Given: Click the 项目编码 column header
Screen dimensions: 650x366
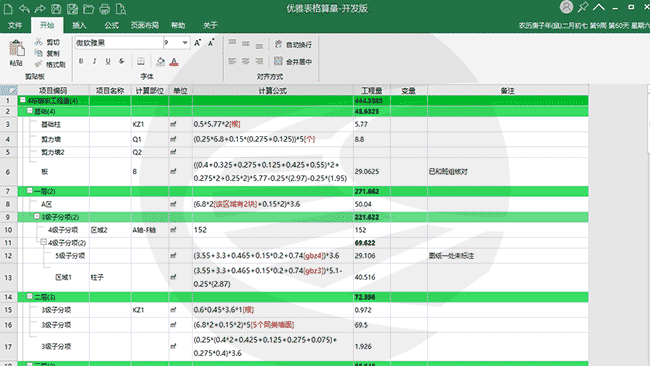Looking at the screenshot, I should pos(53,90).
